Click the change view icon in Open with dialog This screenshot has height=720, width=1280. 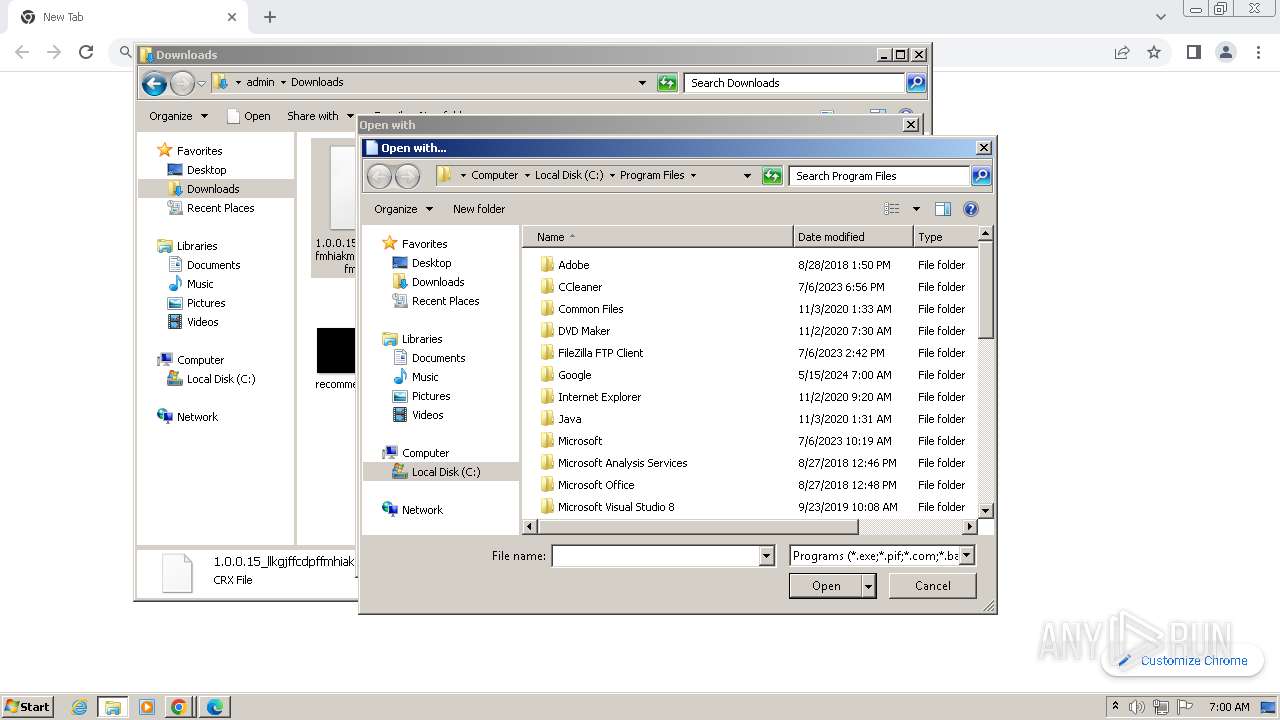[892, 209]
